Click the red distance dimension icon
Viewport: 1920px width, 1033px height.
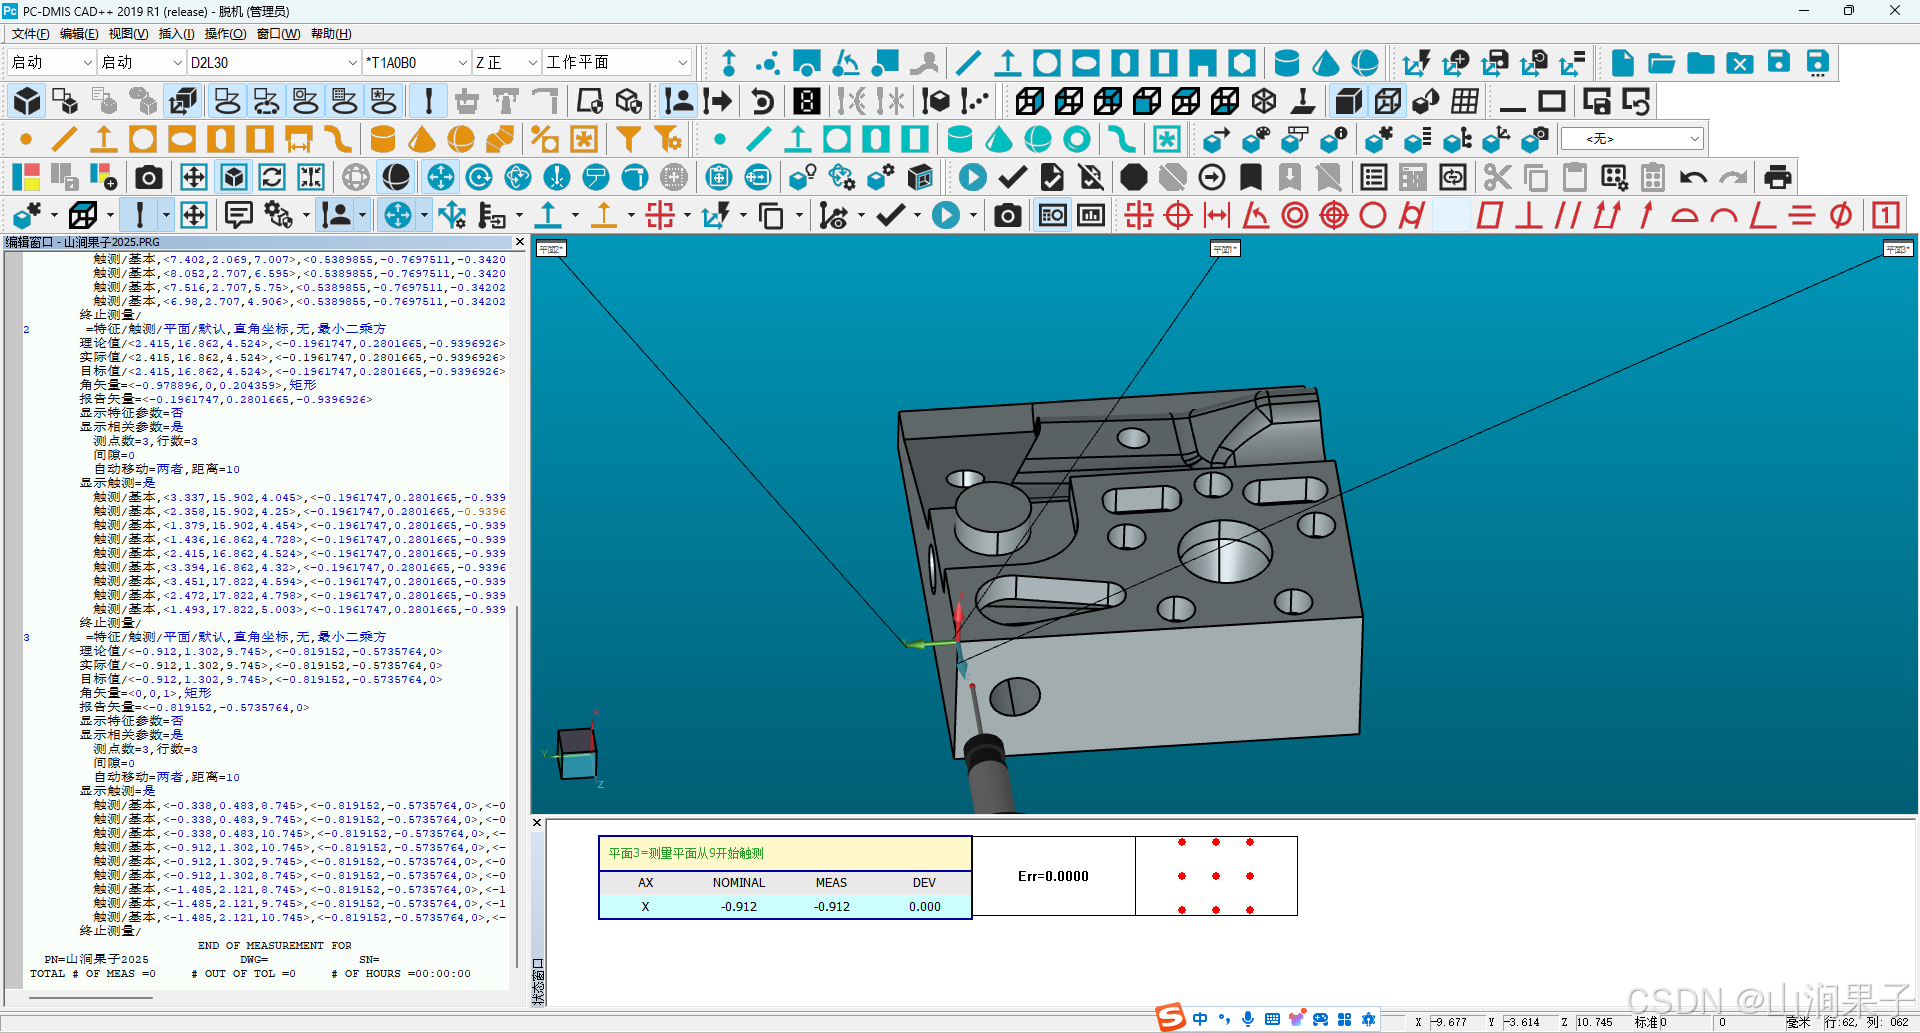tap(1217, 215)
